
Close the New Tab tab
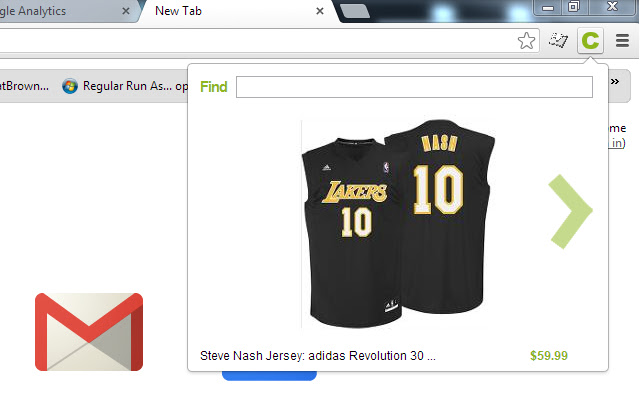[320, 11]
